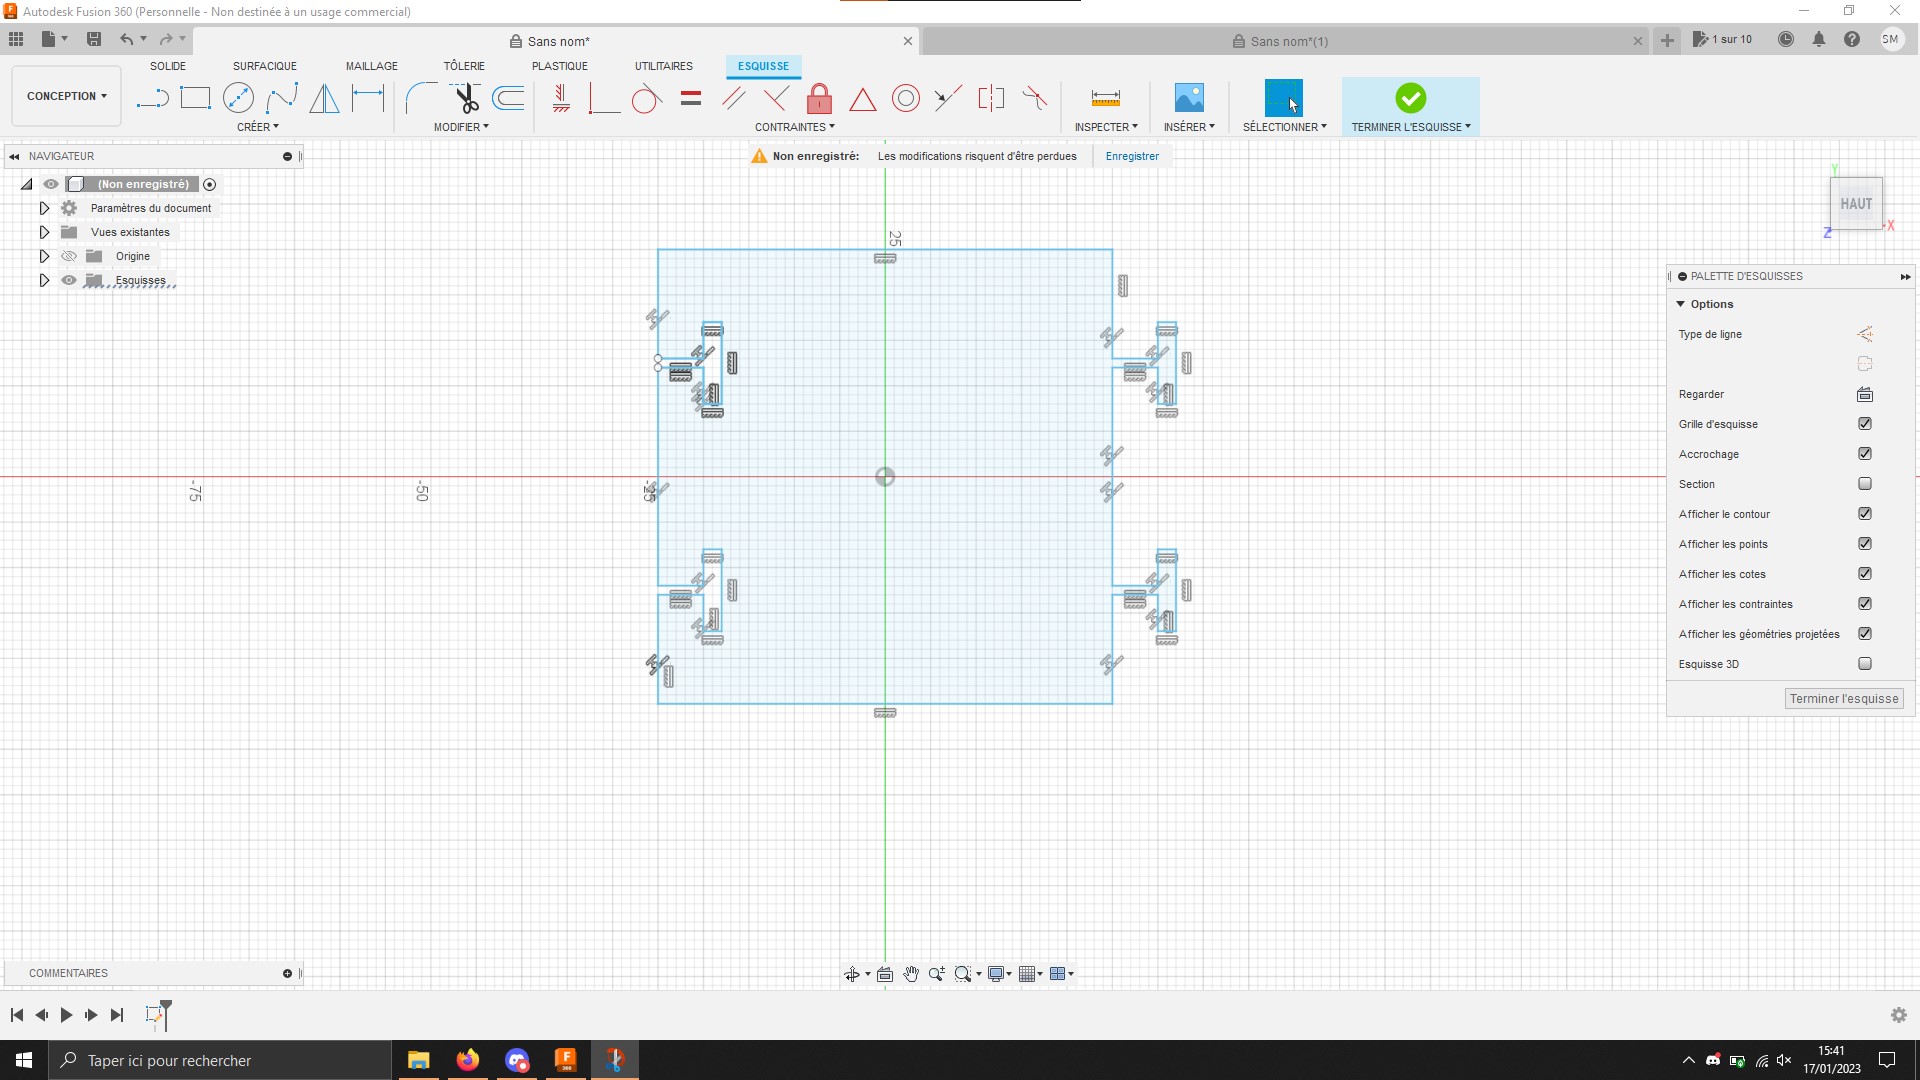1920x1080 pixels.
Task: Select the Trim scissors tool
Action: tap(466, 98)
